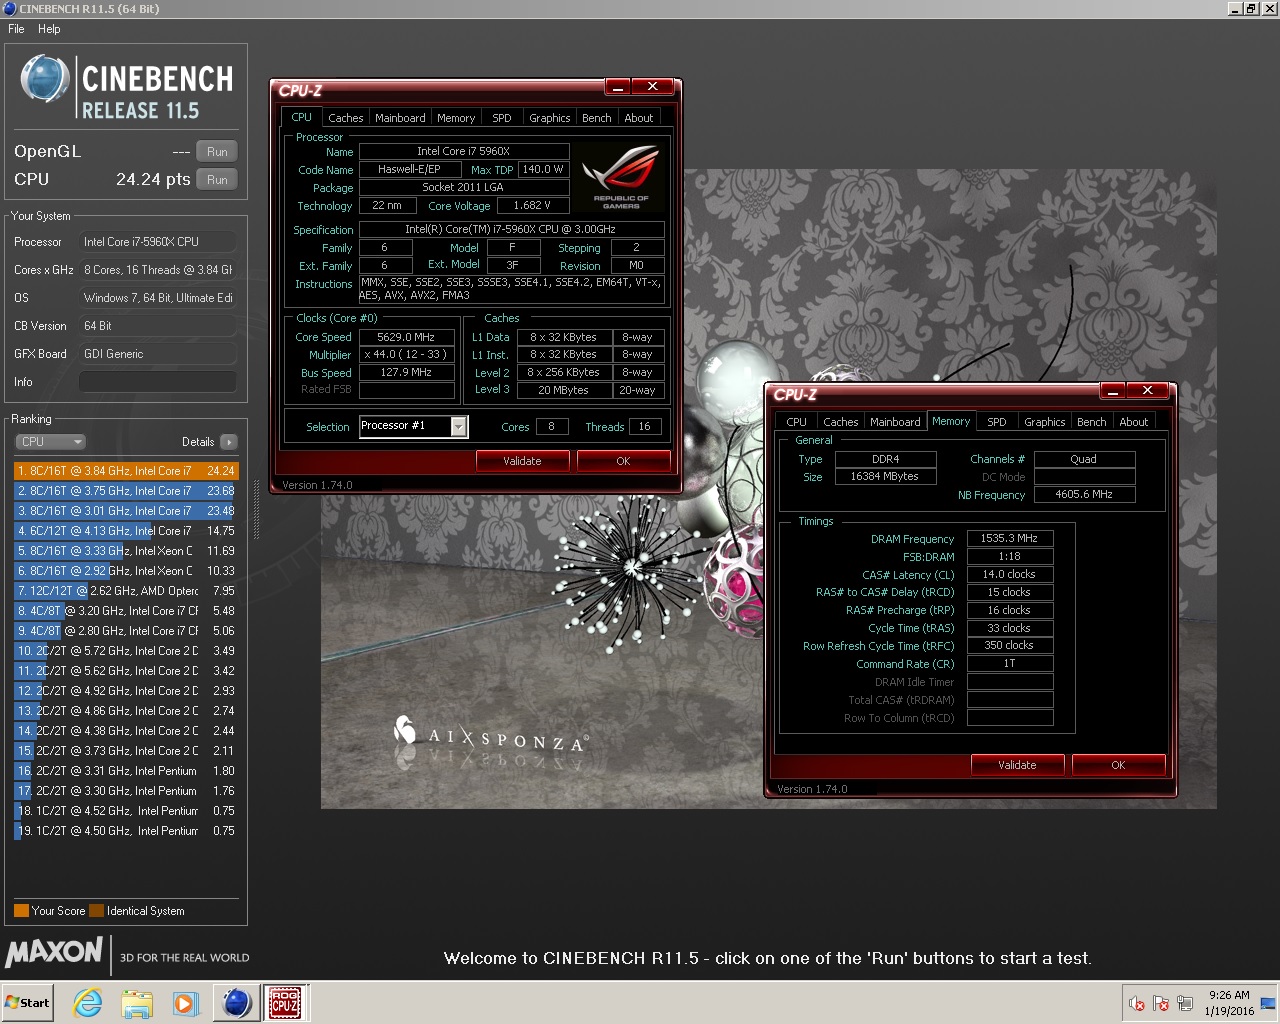Open SPD tab in first CPU-Z window

tap(501, 118)
